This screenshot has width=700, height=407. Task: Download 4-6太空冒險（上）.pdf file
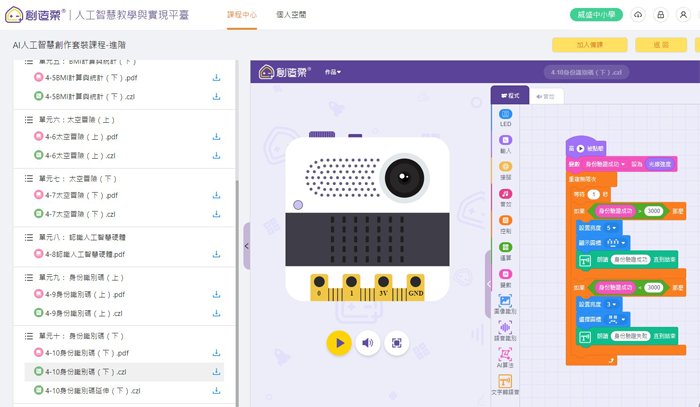(216, 137)
